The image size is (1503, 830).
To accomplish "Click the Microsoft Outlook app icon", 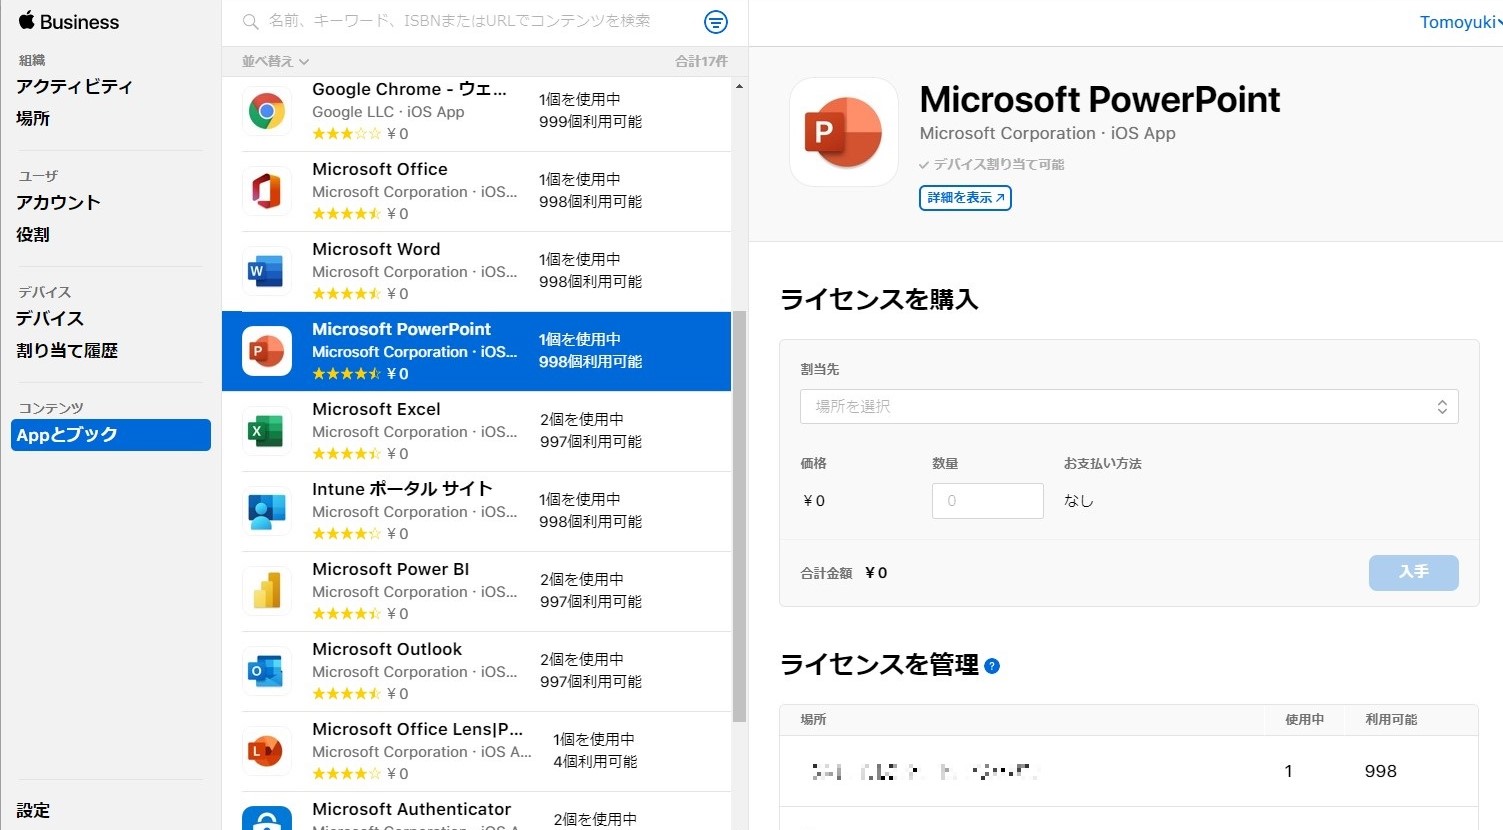I will (x=267, y=671).
